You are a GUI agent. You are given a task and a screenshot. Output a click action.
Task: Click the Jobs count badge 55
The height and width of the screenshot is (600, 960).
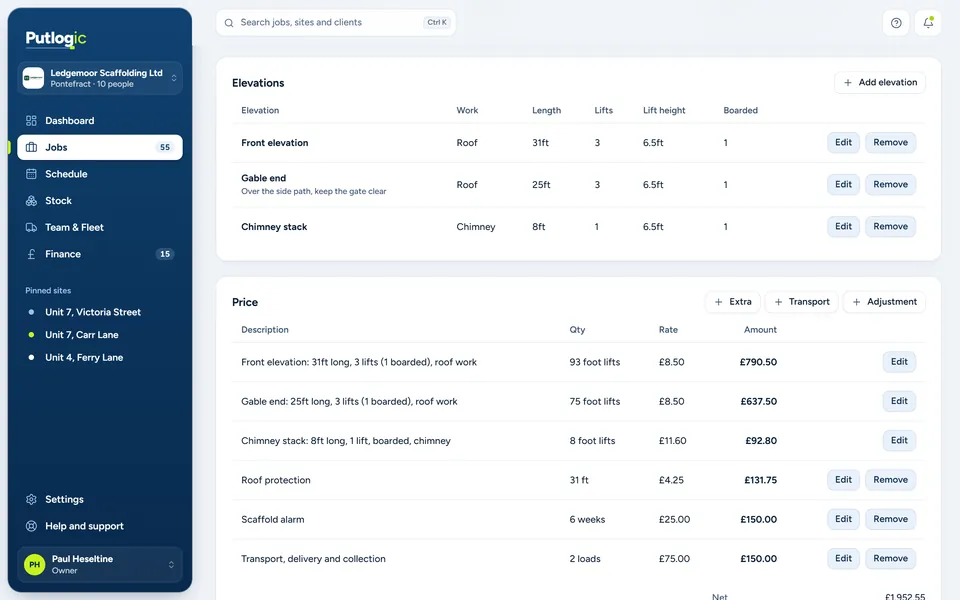click(165, 147)
